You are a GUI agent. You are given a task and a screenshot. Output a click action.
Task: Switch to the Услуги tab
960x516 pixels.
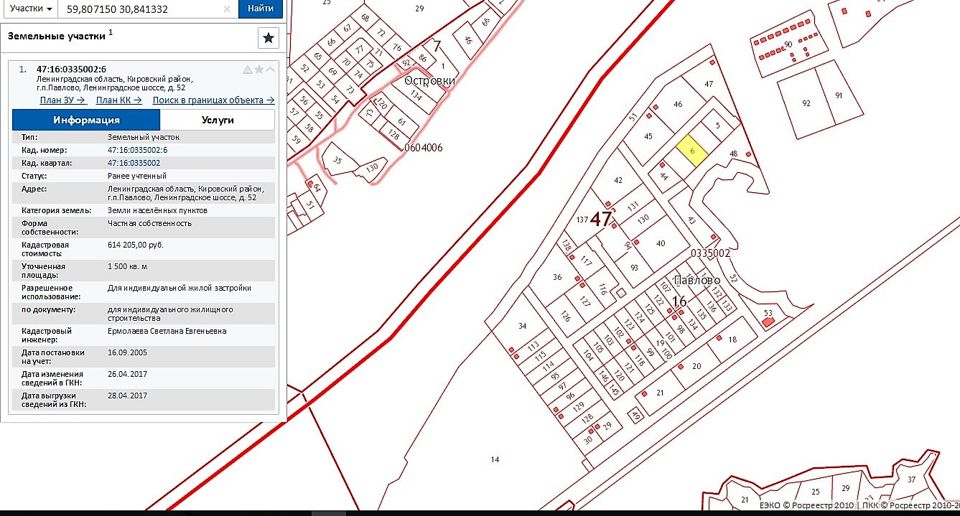(217, 120)
